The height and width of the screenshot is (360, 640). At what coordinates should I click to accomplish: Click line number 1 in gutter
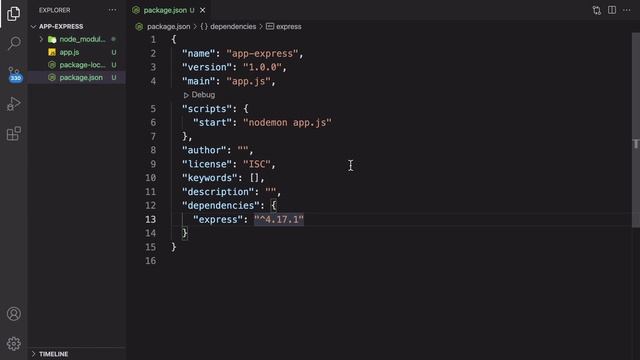(153, 40)
